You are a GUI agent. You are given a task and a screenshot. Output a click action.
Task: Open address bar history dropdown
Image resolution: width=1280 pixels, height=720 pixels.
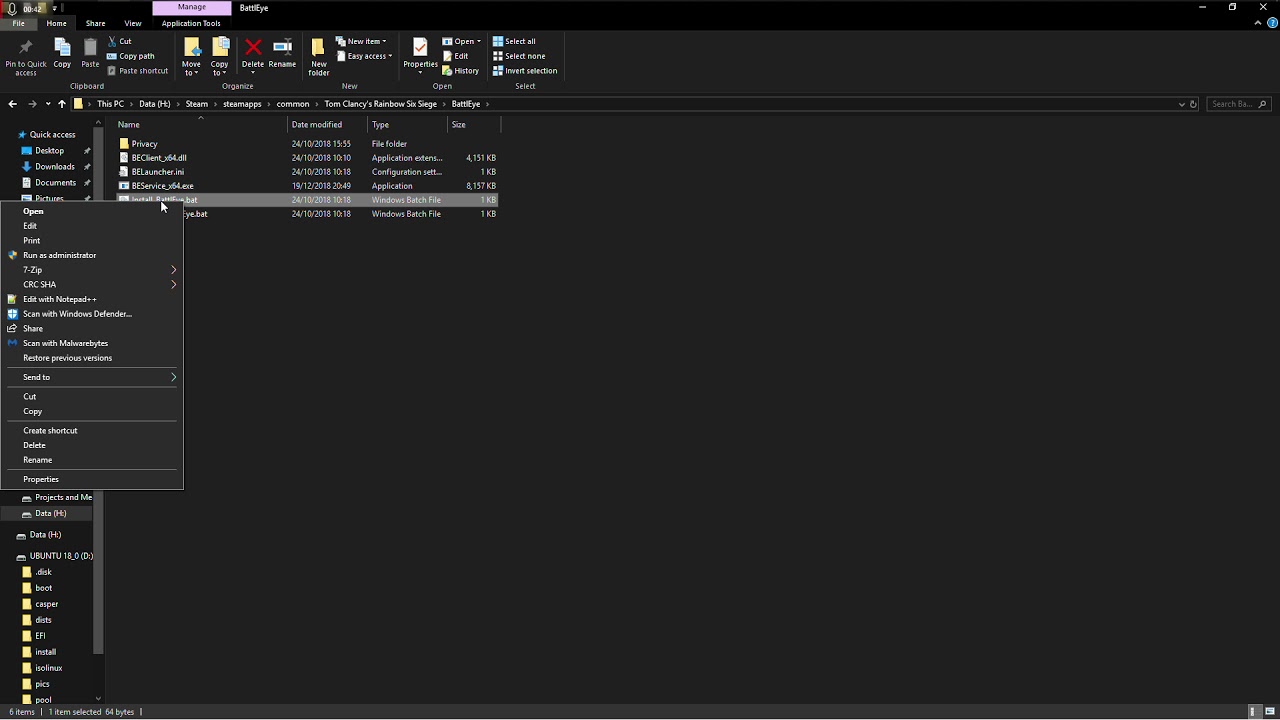(x=1182, y=104)
